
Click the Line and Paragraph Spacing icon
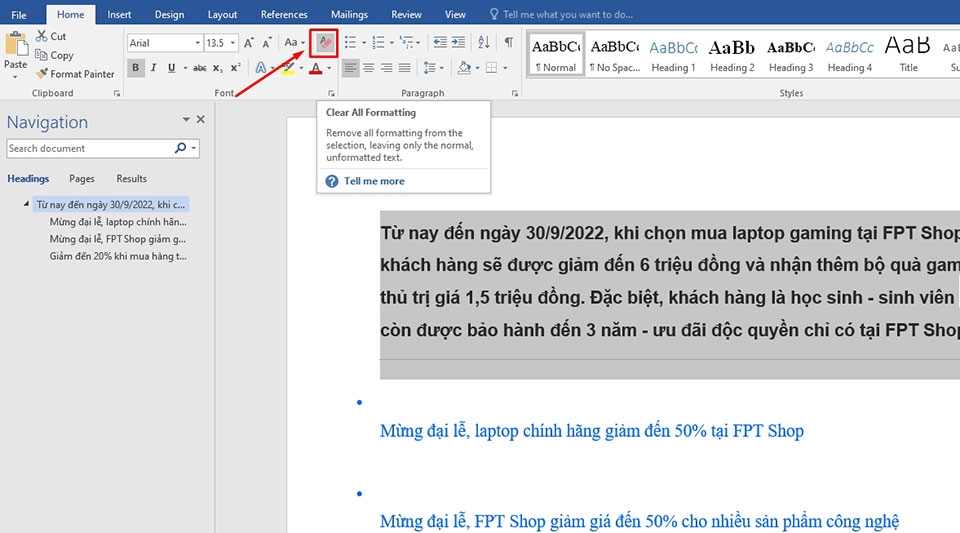[430, 68]
